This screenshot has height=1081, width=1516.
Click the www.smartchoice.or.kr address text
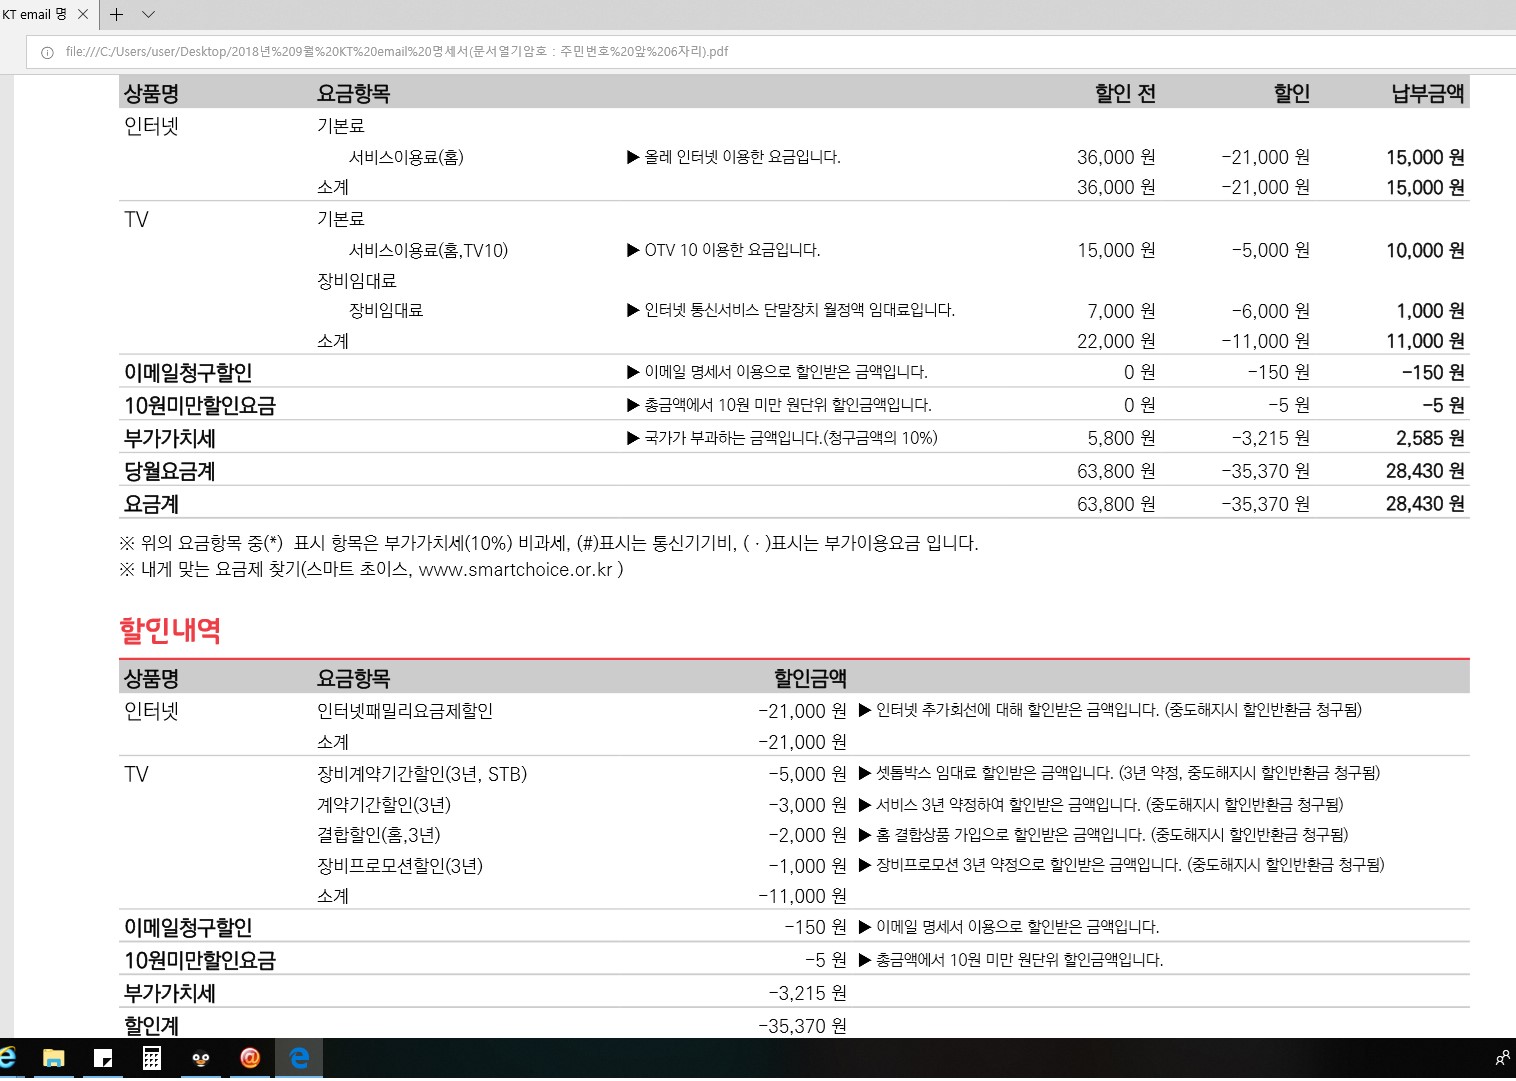click(x=515, y=570)
